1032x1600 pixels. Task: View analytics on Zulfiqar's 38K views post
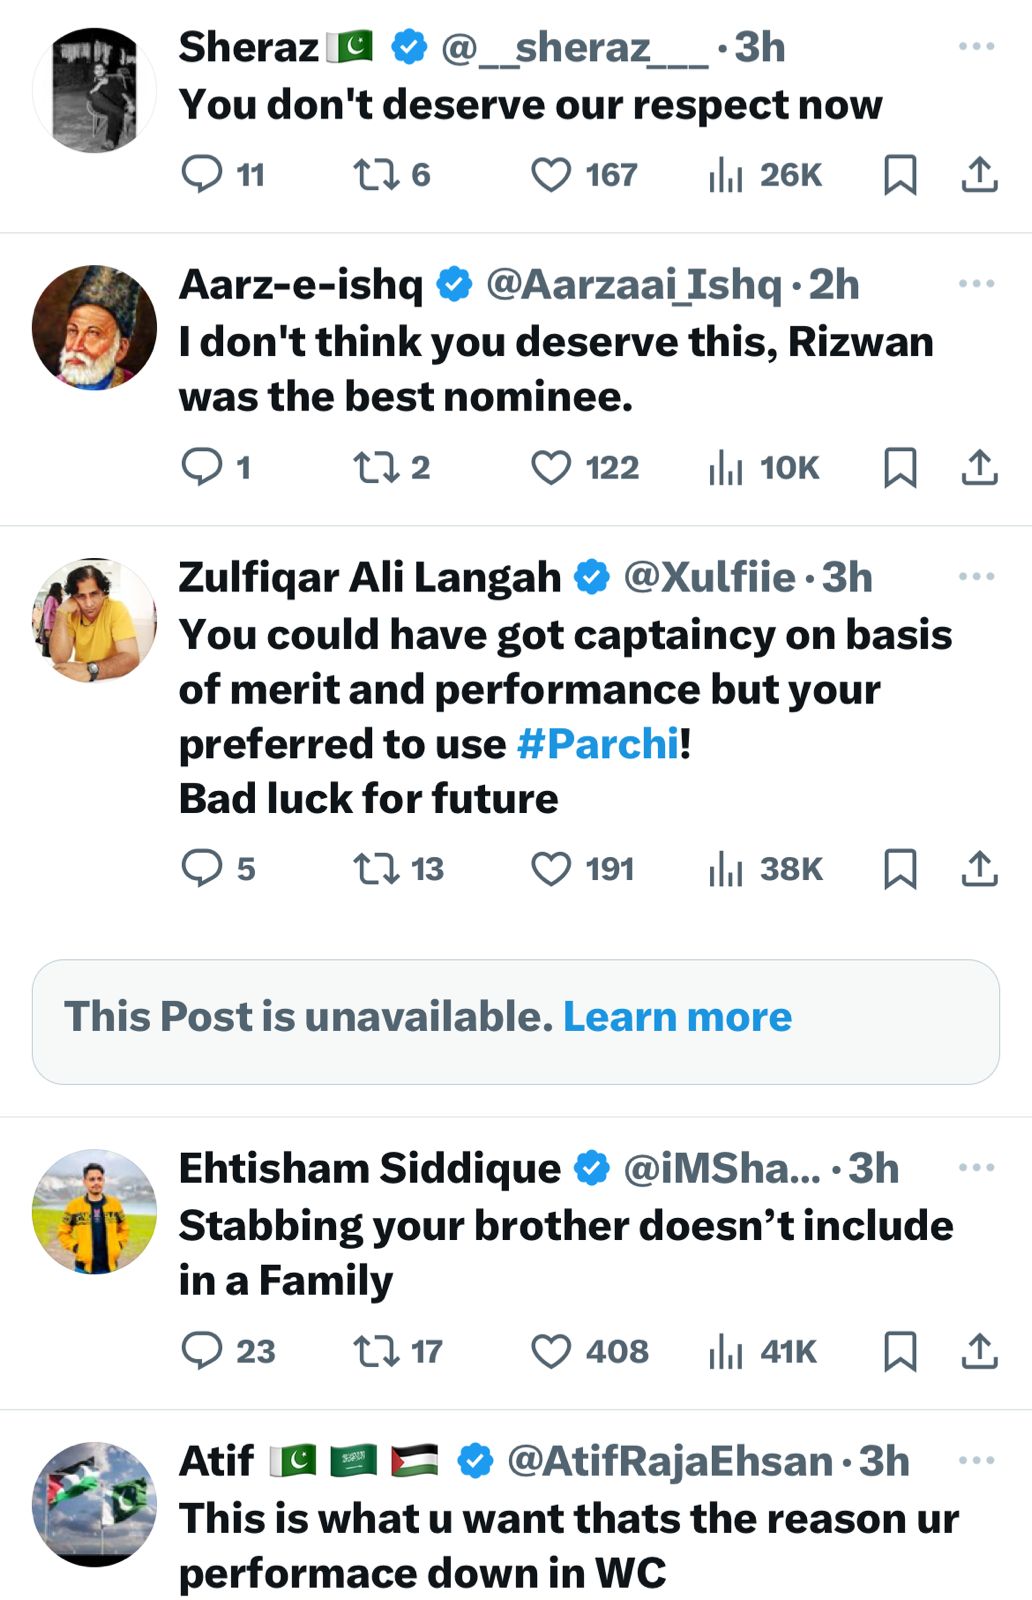coord(726,869)
